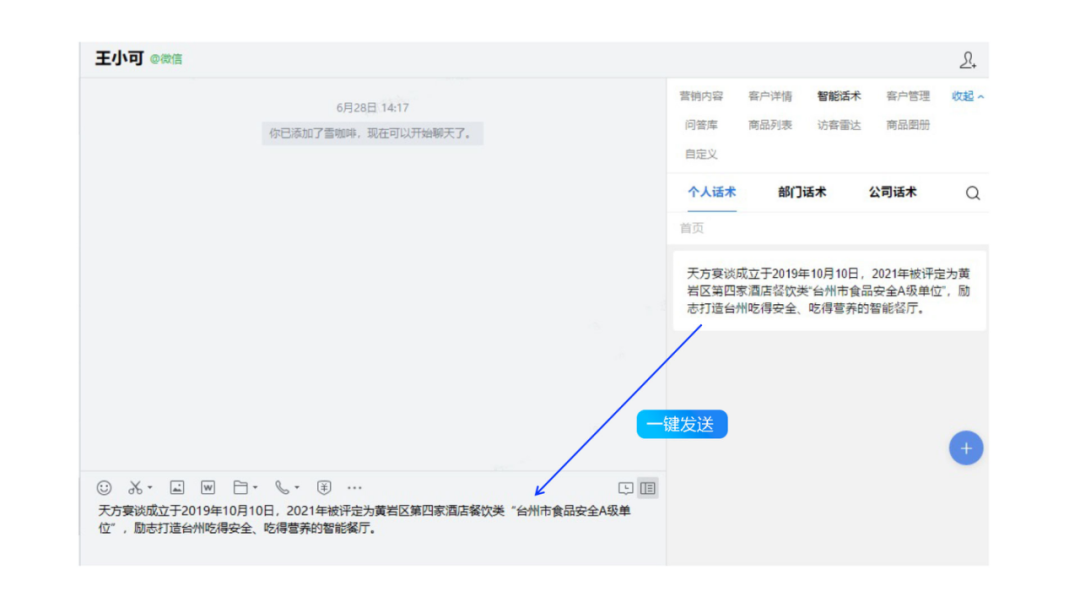Click the @微信 label beside the name
This screenshot has width=1080, height=608.
click(166, 59)
